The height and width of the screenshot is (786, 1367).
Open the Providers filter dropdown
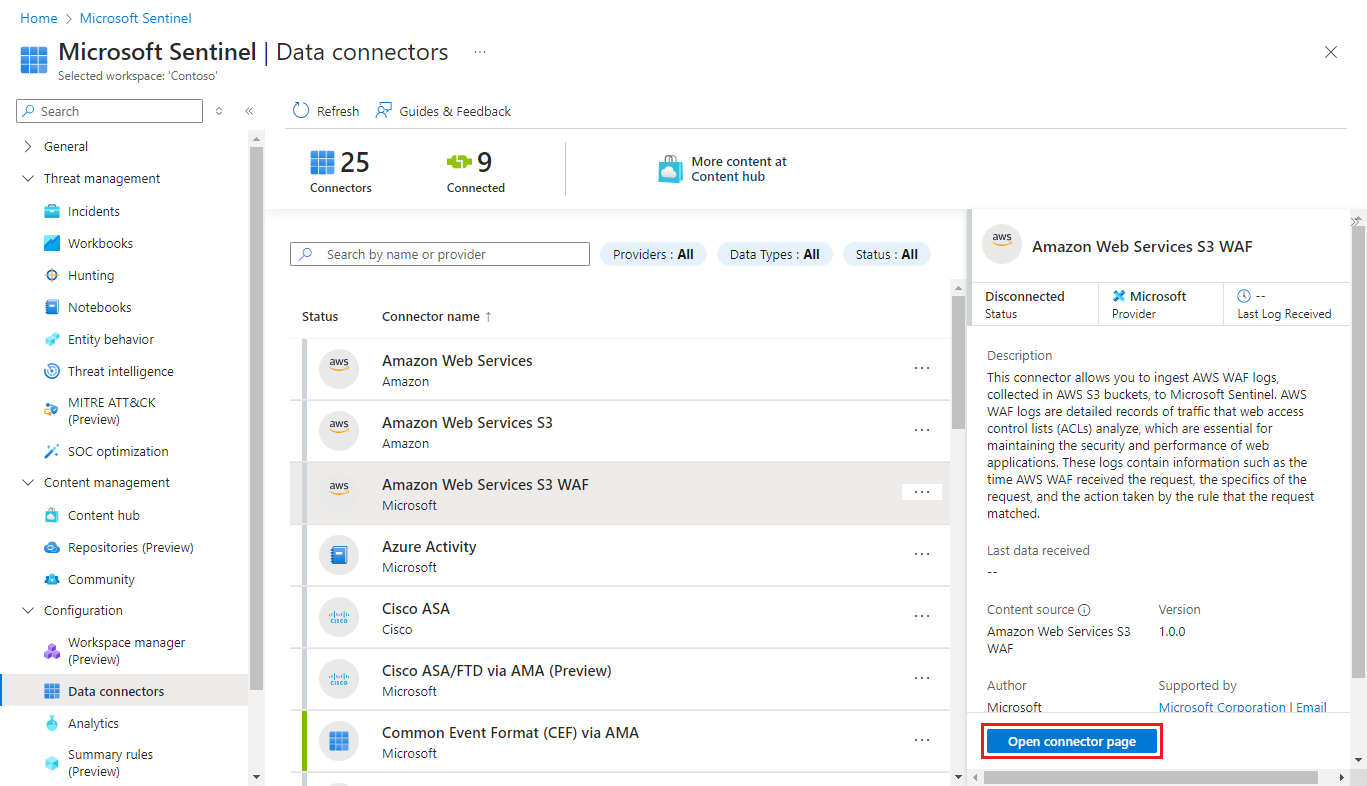tap(653, 254)
